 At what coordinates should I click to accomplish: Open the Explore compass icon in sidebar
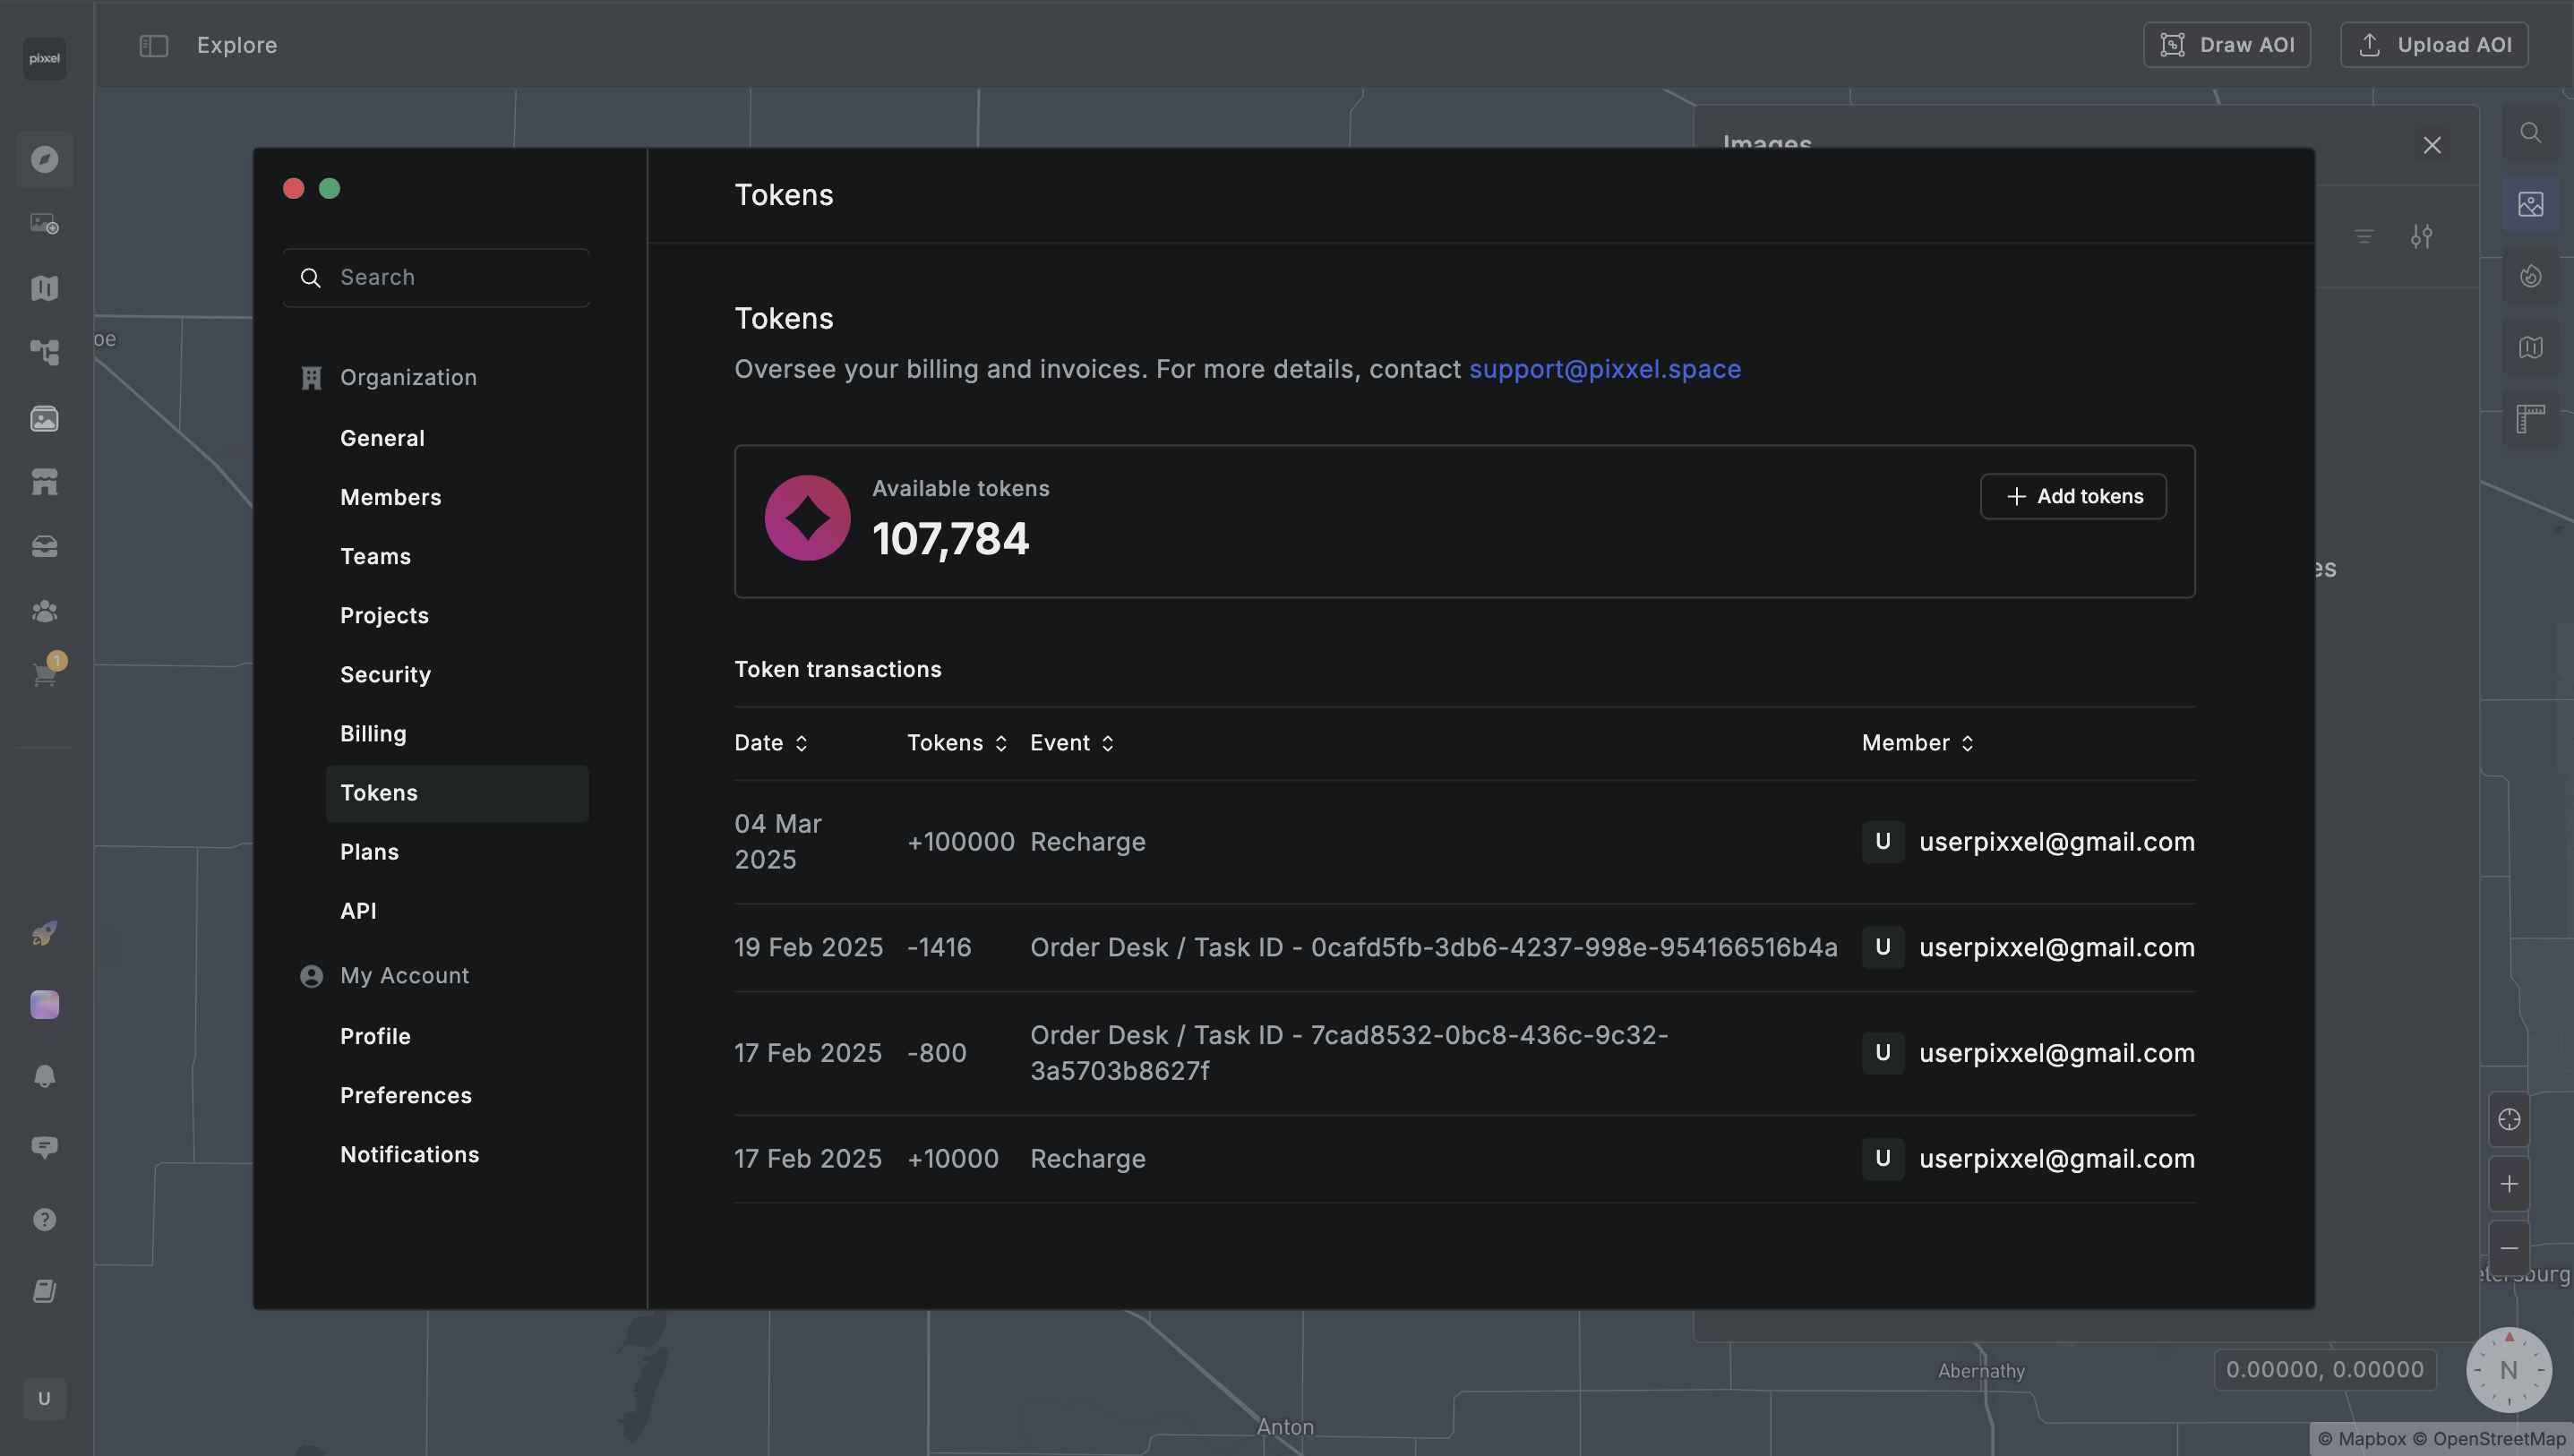pos(44,159)
